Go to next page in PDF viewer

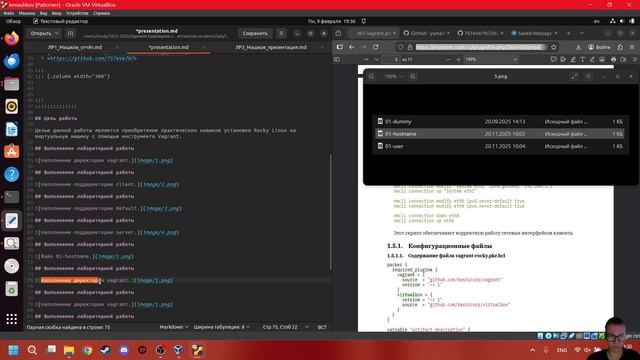coord(376,59)
